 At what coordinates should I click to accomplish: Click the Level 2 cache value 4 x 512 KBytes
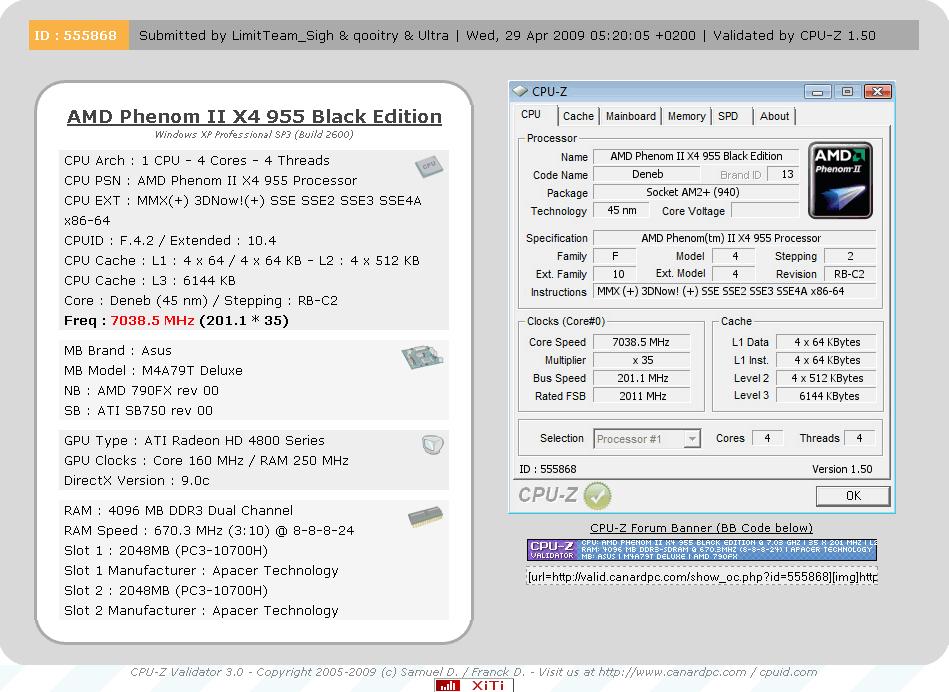tap(826, 378)
